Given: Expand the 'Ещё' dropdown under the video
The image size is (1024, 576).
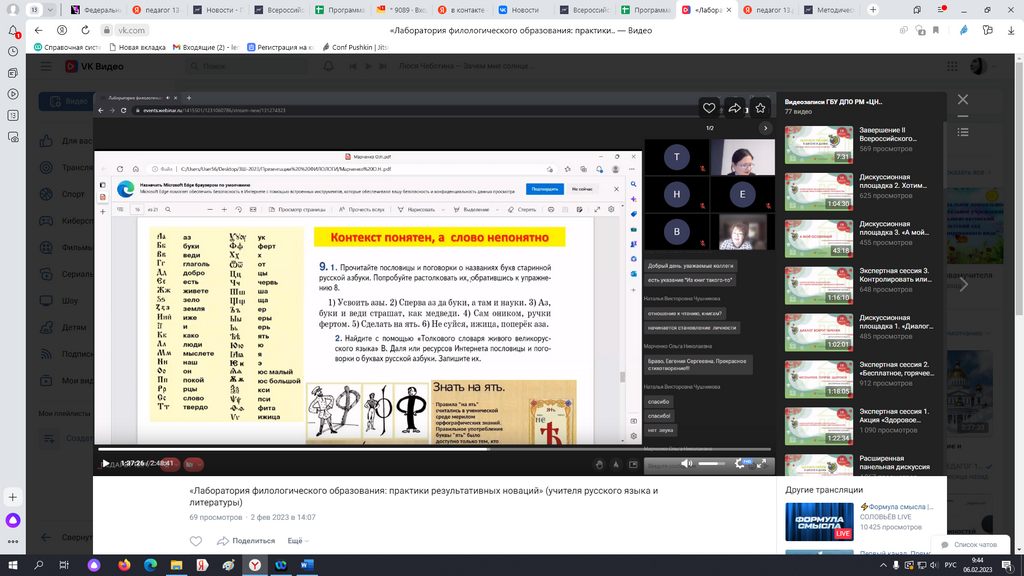Looking at the screenshot, I should [x=298, y=540].
